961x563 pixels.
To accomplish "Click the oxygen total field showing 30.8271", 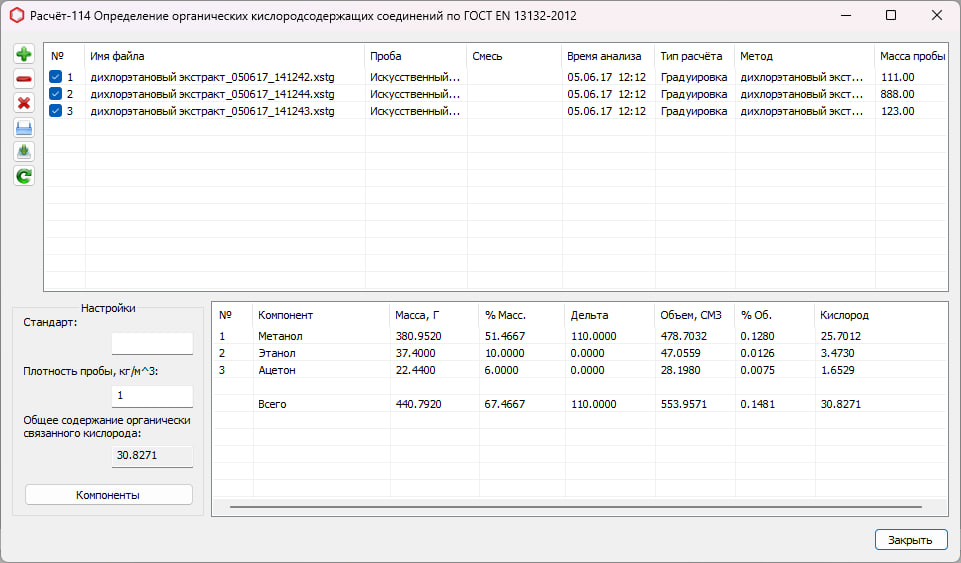I will point(152,456).
